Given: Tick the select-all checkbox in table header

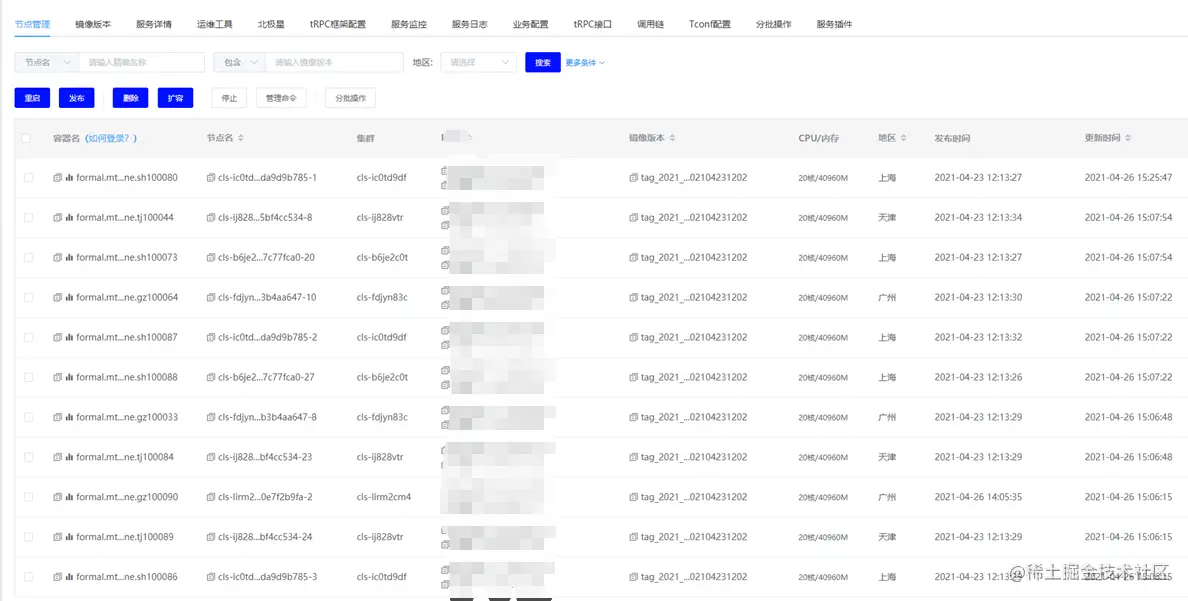Looking at the screenshot, I should 27,138.
